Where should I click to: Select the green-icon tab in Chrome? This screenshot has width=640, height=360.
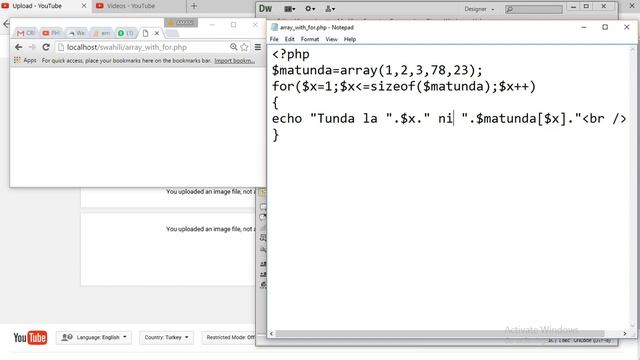[x=125, y=33]
